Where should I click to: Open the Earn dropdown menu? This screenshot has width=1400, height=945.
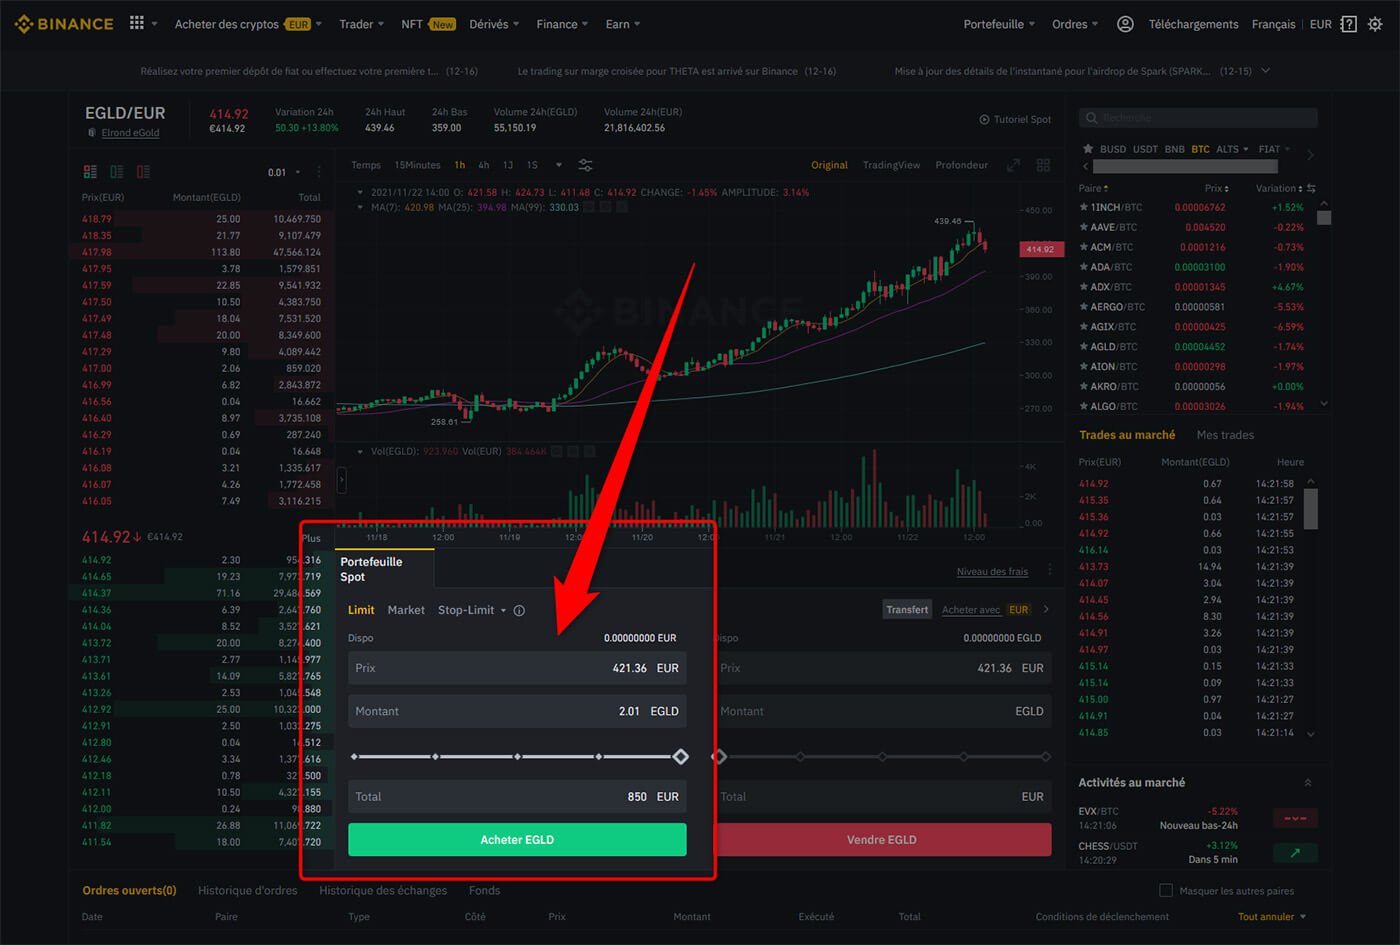[x=623, y=24]
